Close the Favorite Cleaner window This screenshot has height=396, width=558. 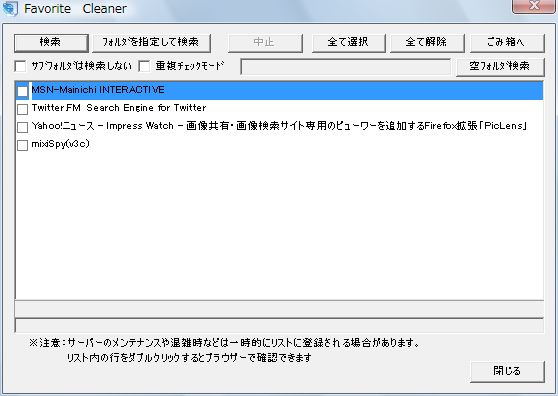coord(533,6)
